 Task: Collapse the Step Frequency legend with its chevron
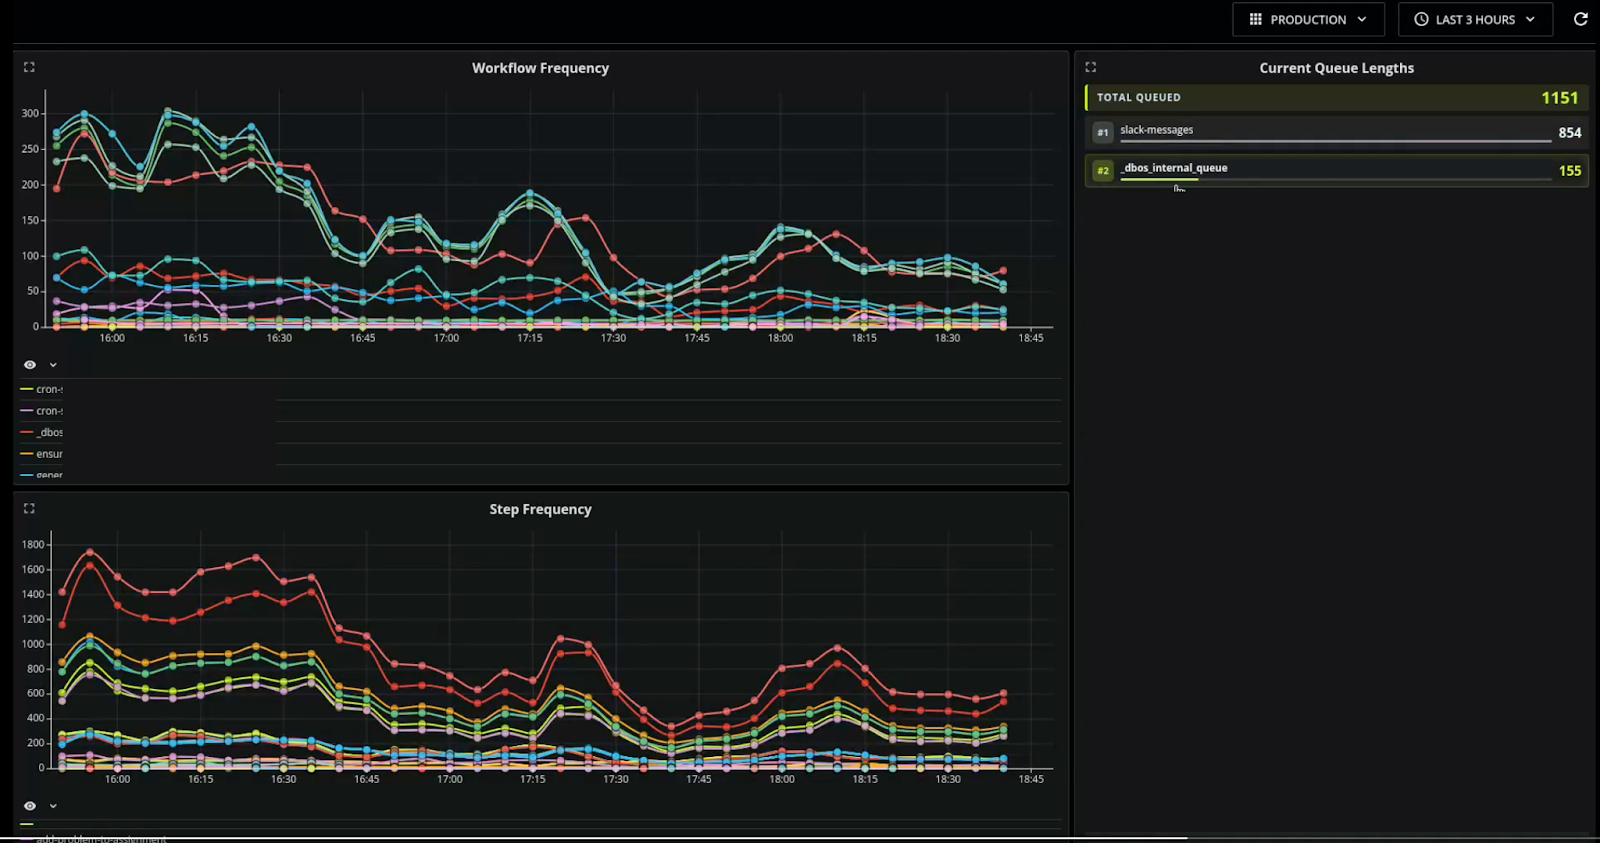point(53,806)
